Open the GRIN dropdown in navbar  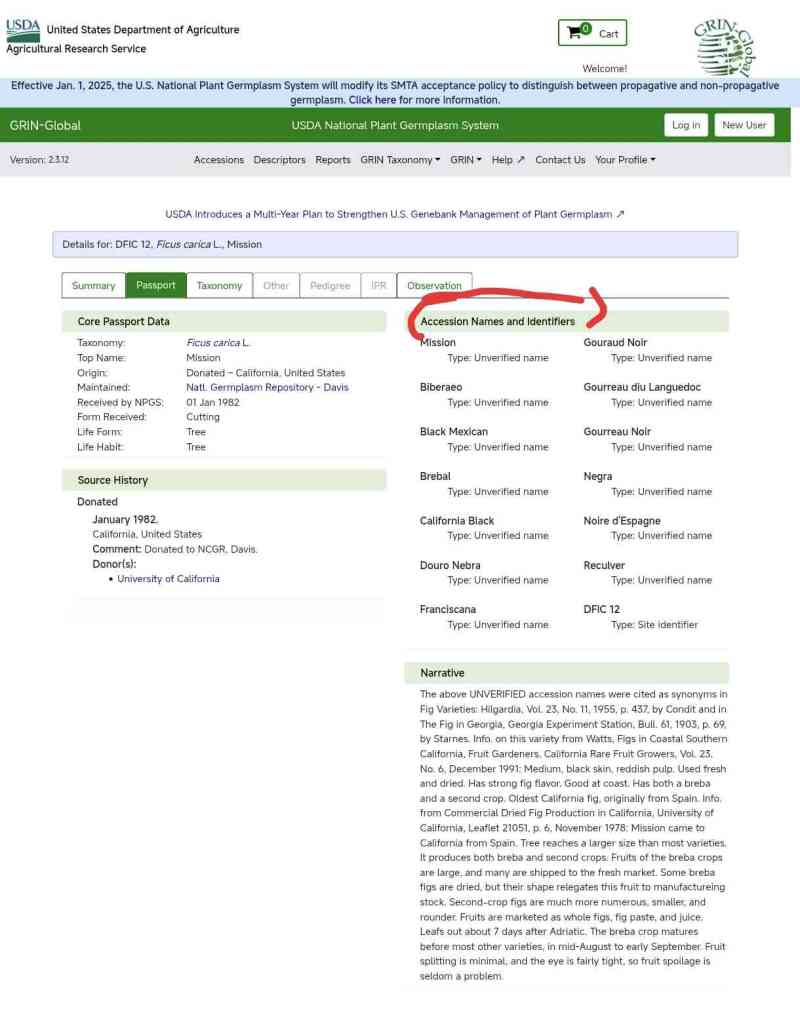point(465,160)
